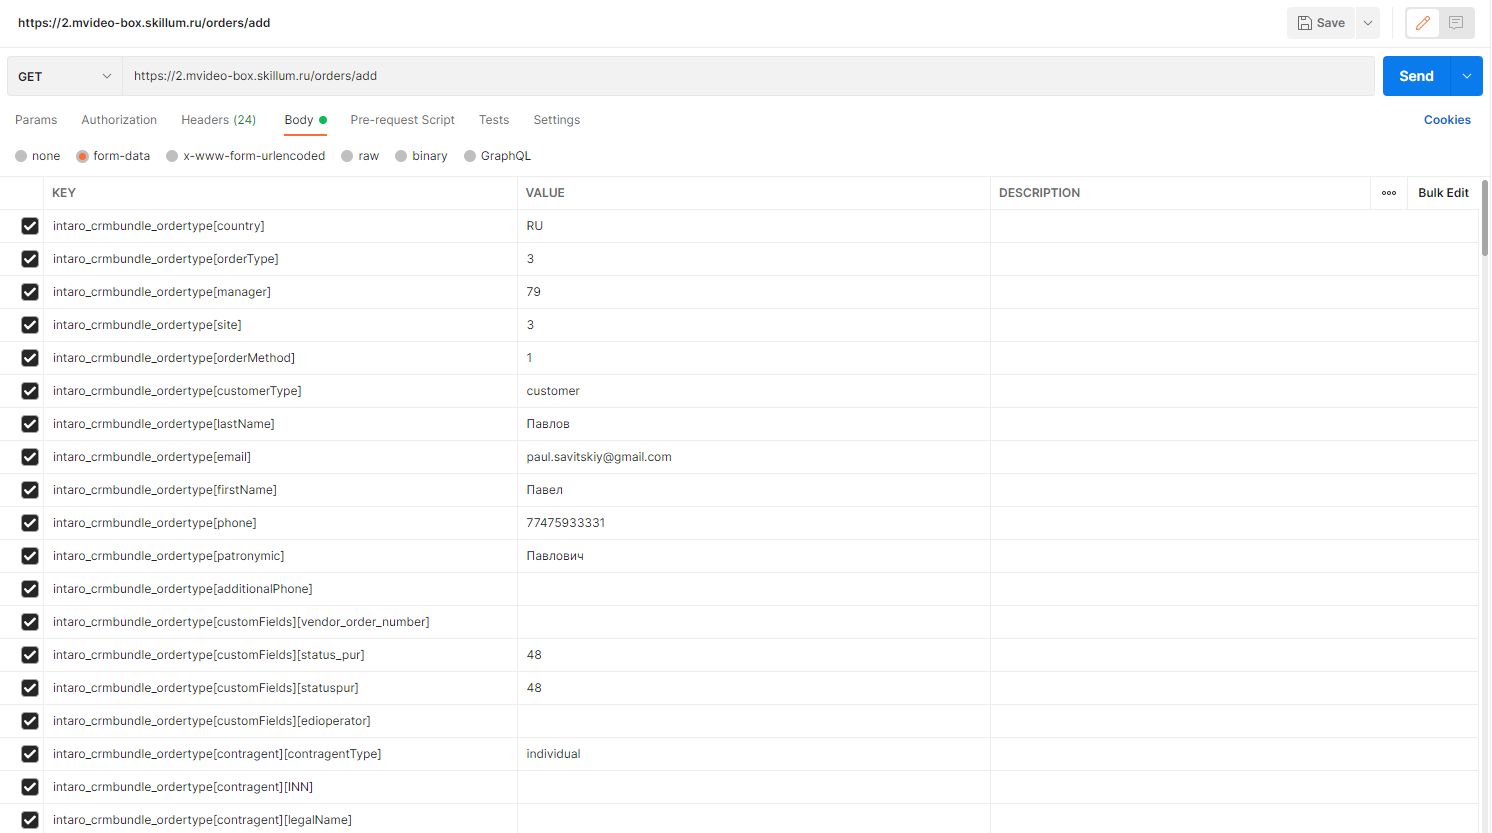Disable the ordertype[email] parameter checkbox
This screenshot has height=833, width=1492.
click(x=29, y=456)
